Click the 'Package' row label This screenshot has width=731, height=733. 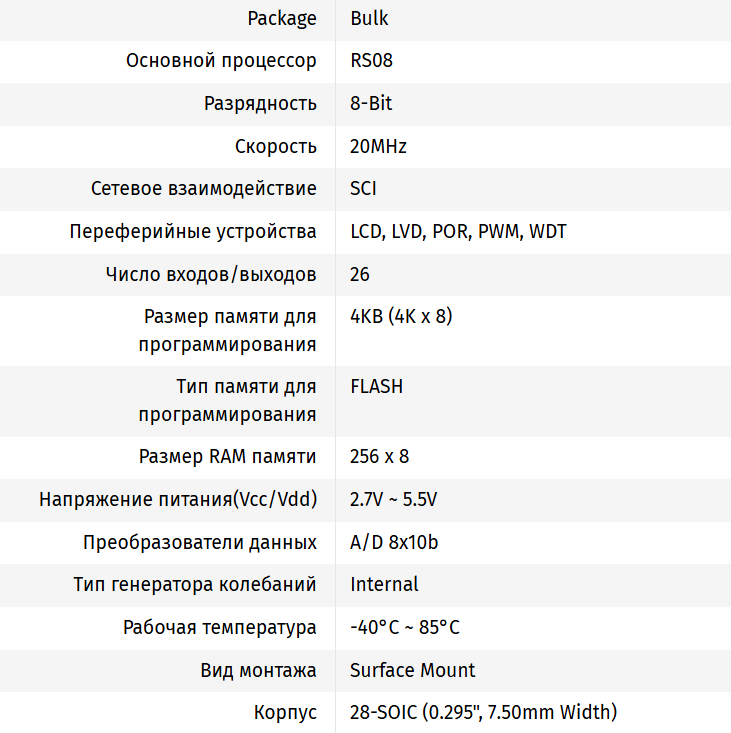tap(282, 18)
